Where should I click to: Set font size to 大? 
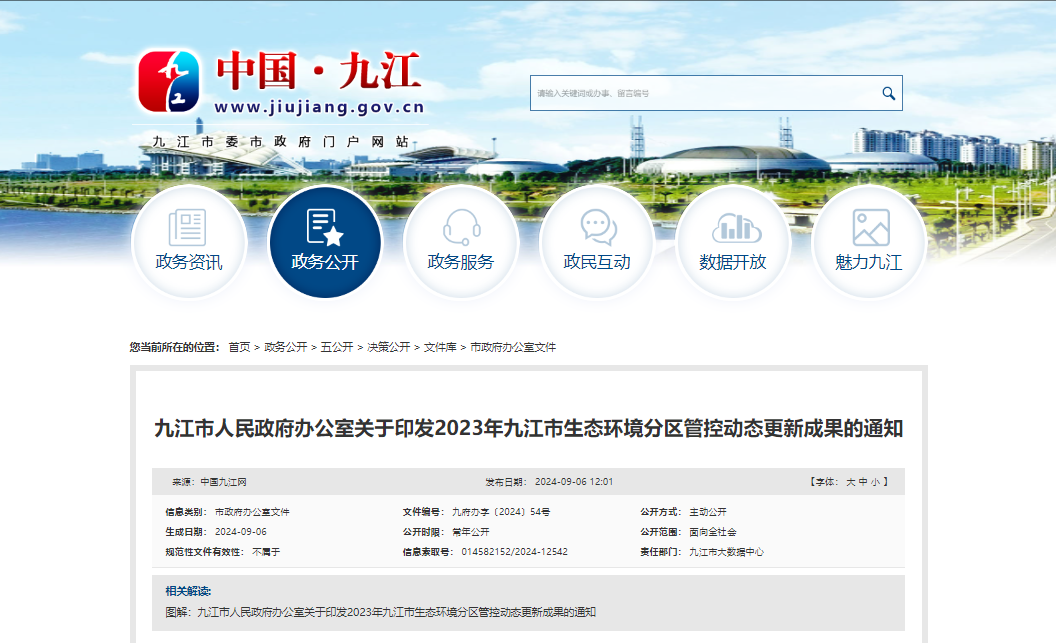tap(851, 482)
